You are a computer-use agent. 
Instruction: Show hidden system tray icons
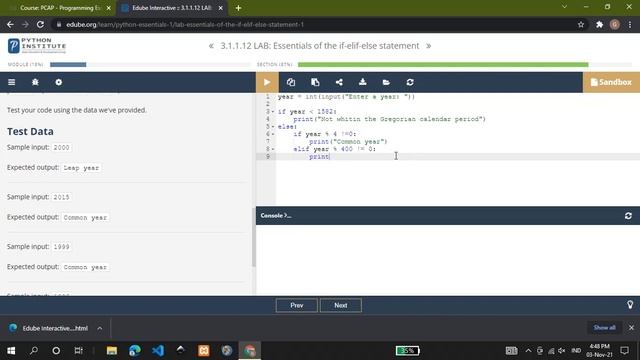coord(528,351)
